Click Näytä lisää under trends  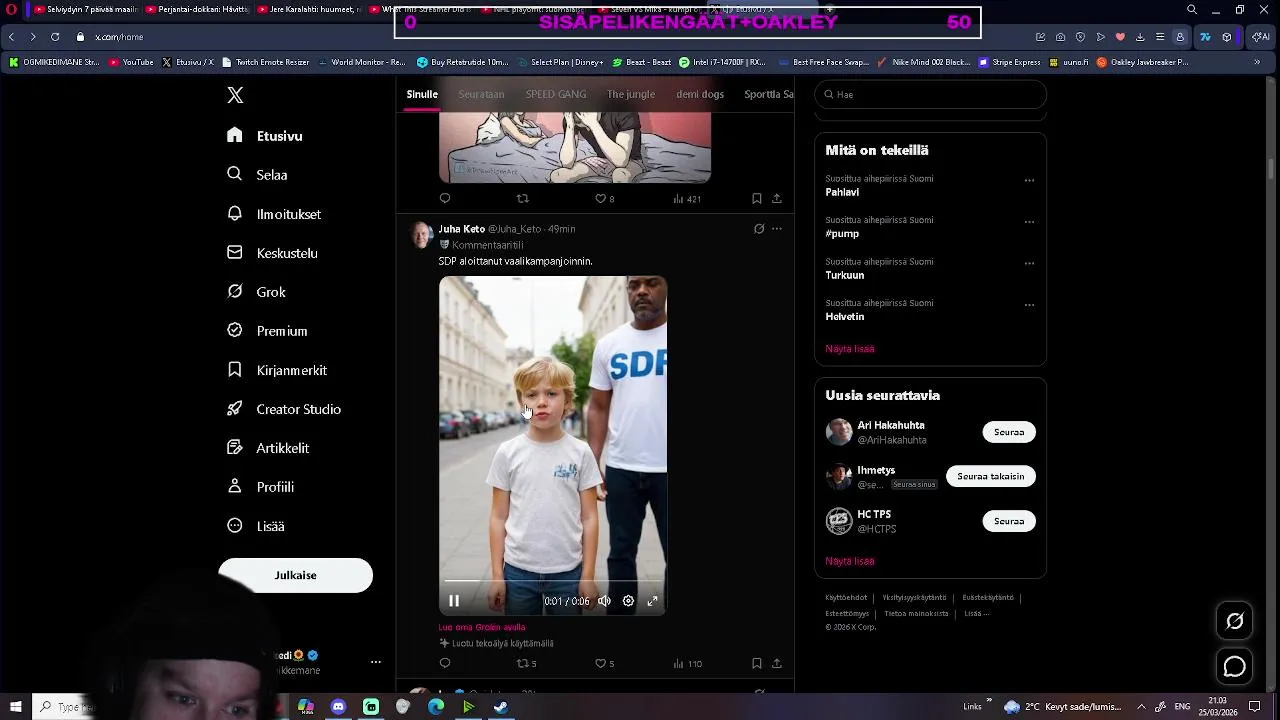tap(850, 349)
